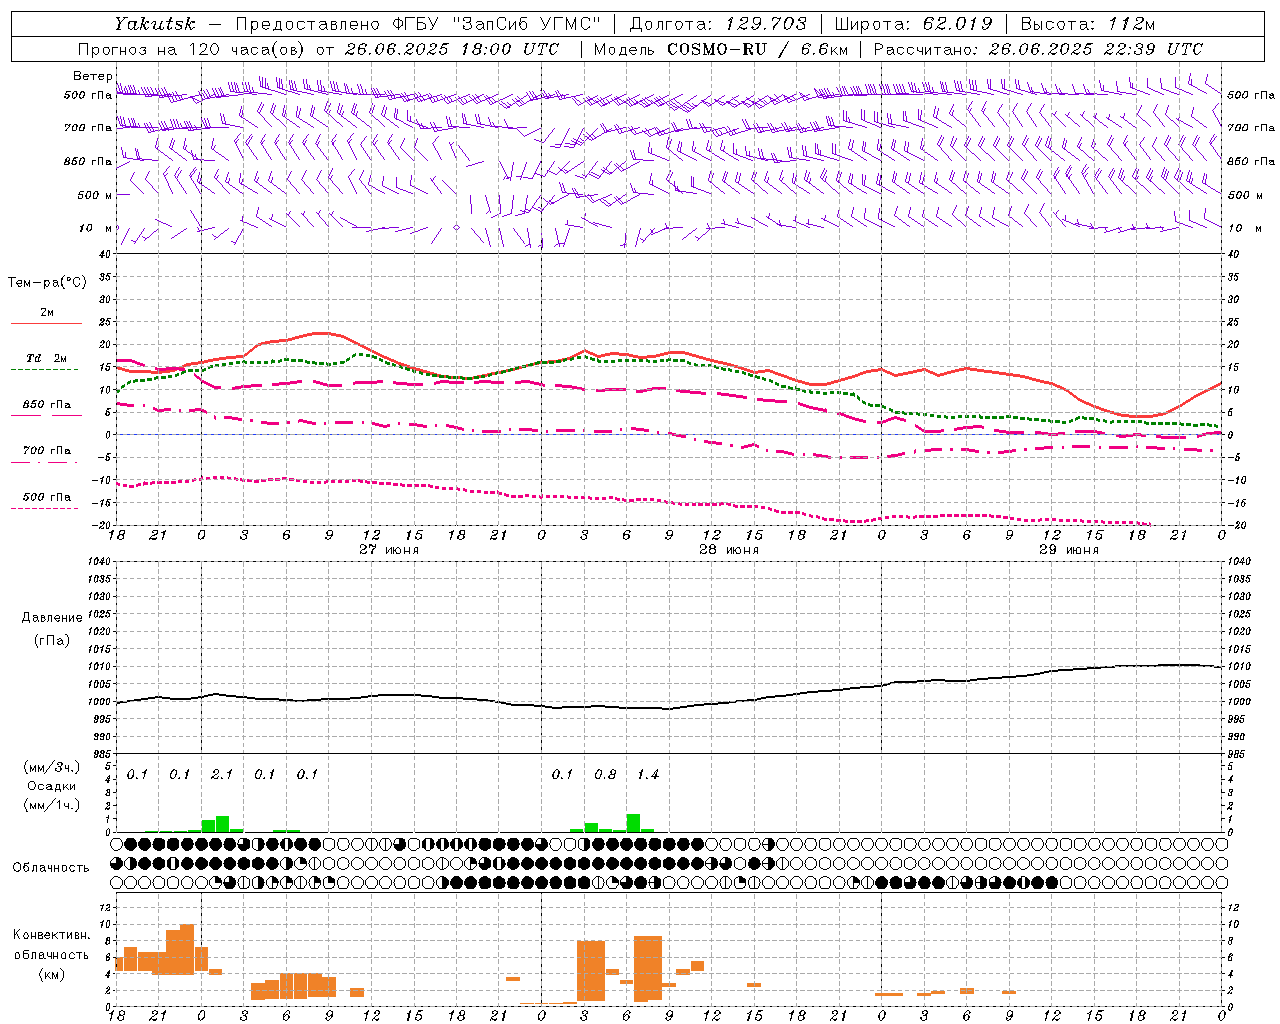The image size is (1280, 1024).
Task: Click the Облачность row label
Action: [51, 868]
